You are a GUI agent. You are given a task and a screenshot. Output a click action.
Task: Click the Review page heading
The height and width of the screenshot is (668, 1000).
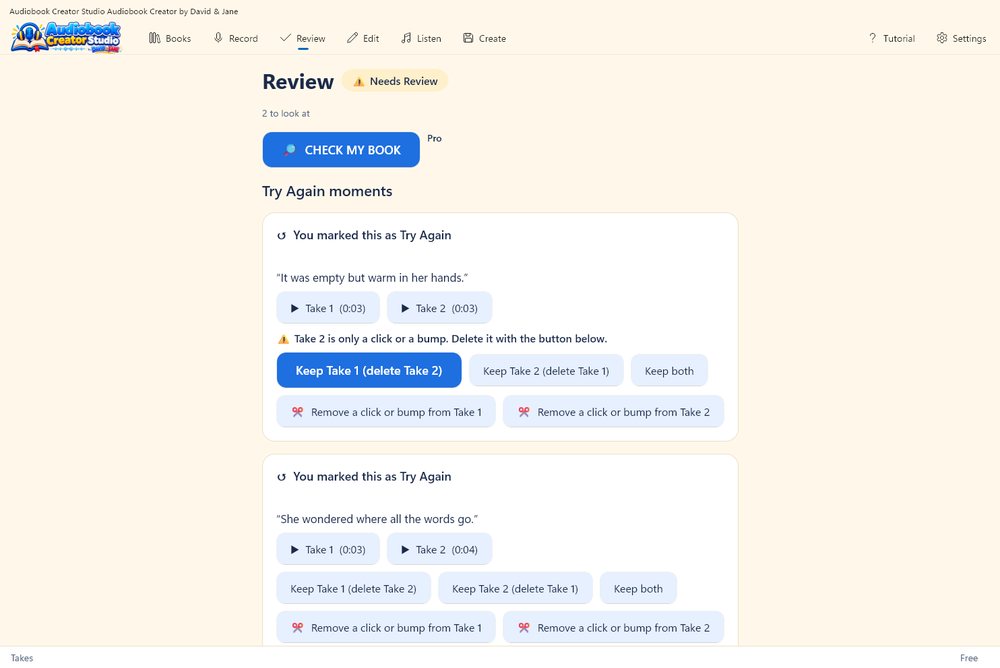click(298, 82)
